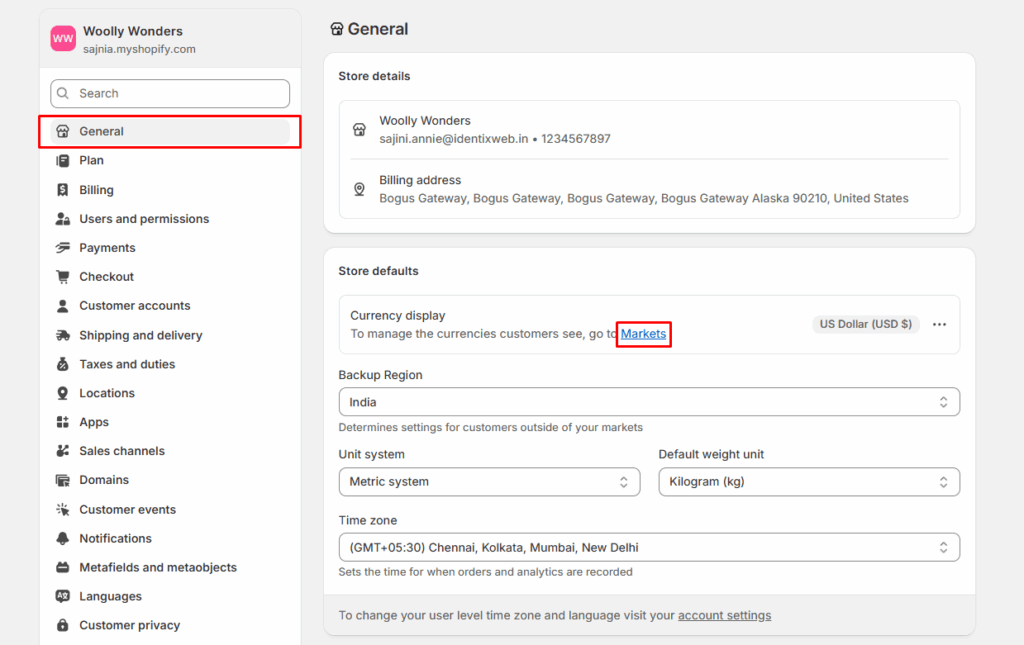Click the Shipping and delivery truck icon
Image resolution: width=1024 pixels, height=645 pixels.
[63, 336]
